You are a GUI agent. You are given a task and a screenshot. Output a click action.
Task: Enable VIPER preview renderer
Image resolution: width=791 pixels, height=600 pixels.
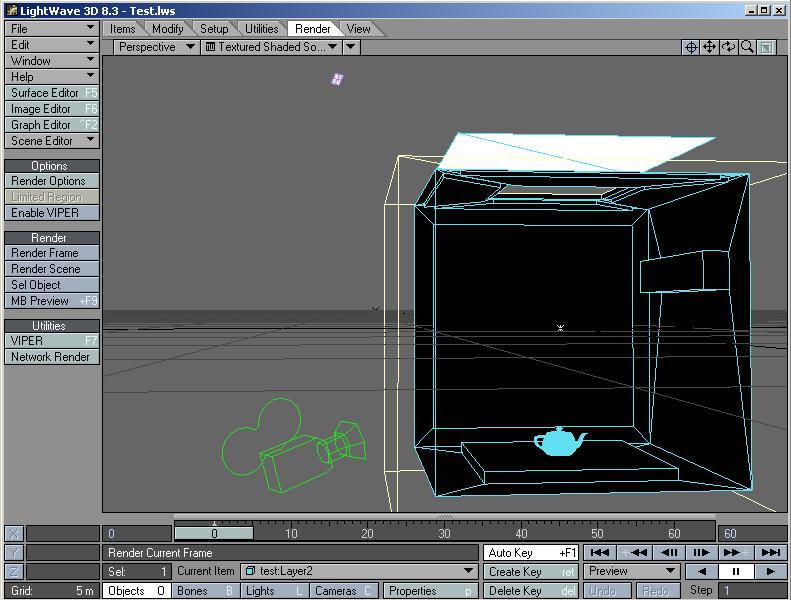pyautogui.click(x=52, y=213)
